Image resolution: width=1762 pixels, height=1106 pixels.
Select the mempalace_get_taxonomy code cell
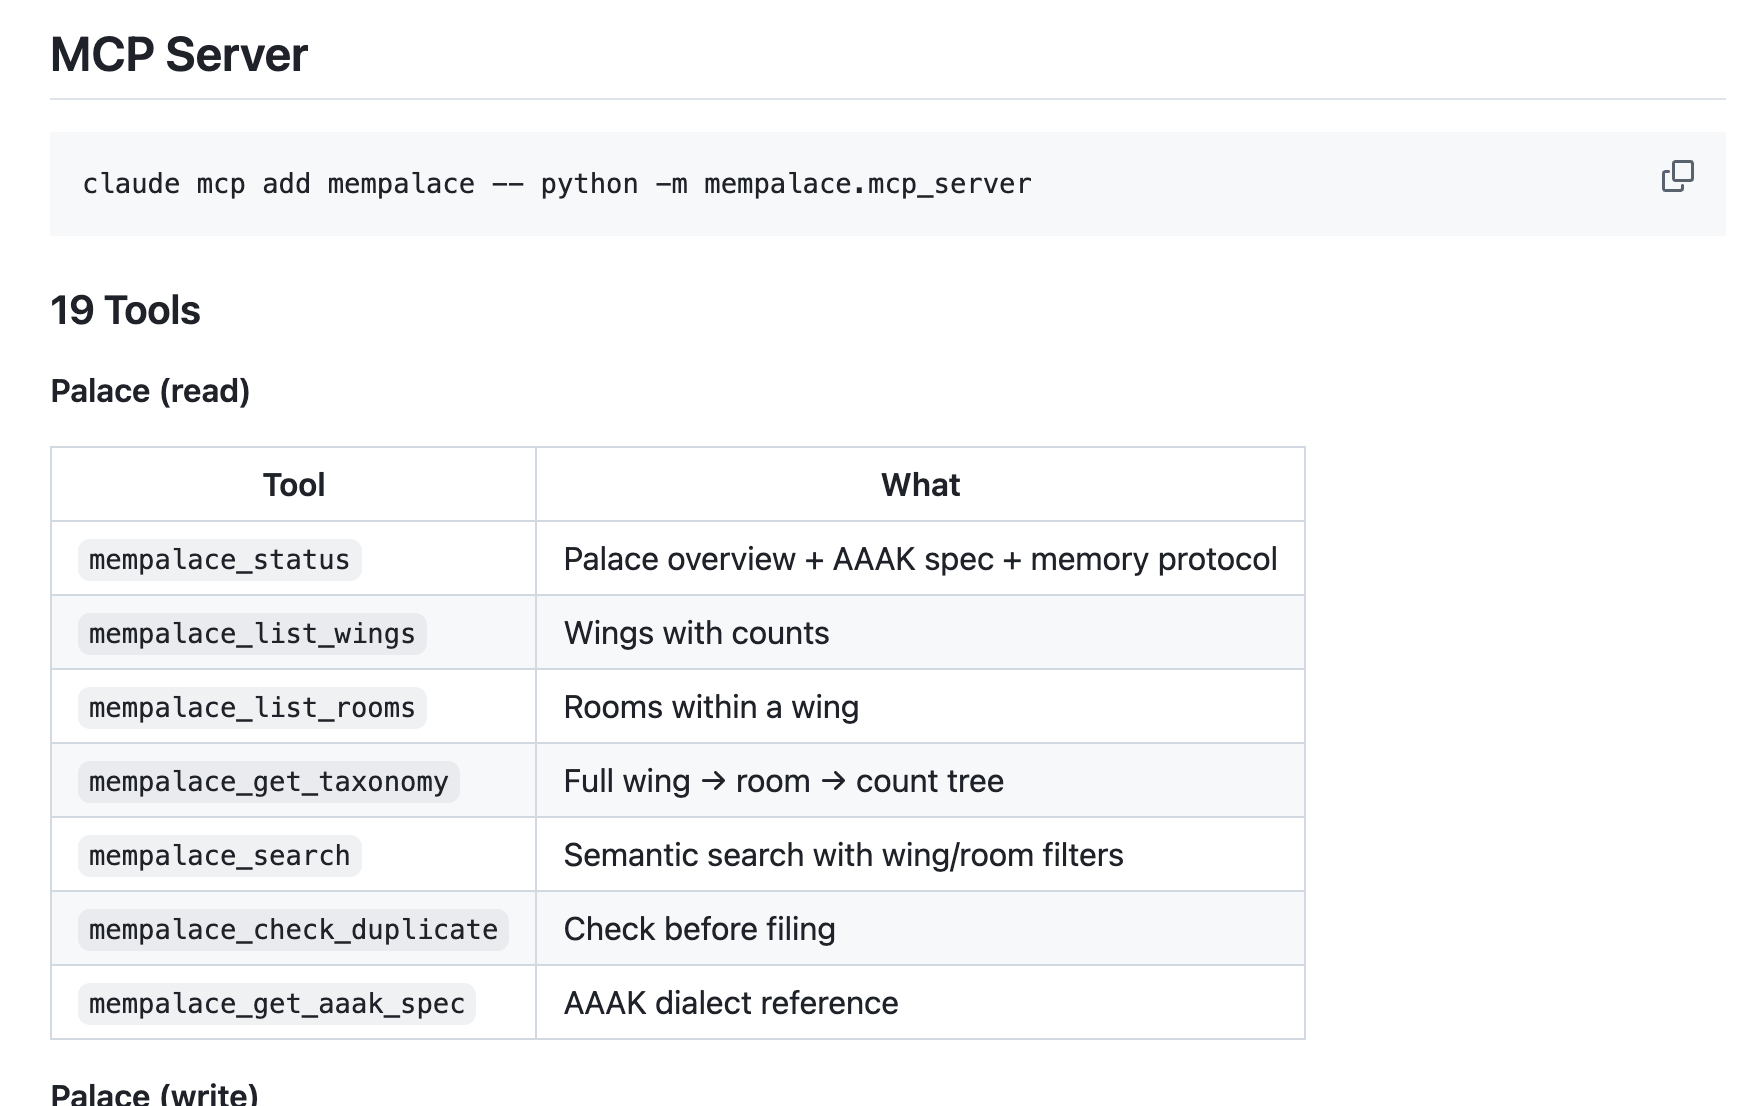[268, 781]
